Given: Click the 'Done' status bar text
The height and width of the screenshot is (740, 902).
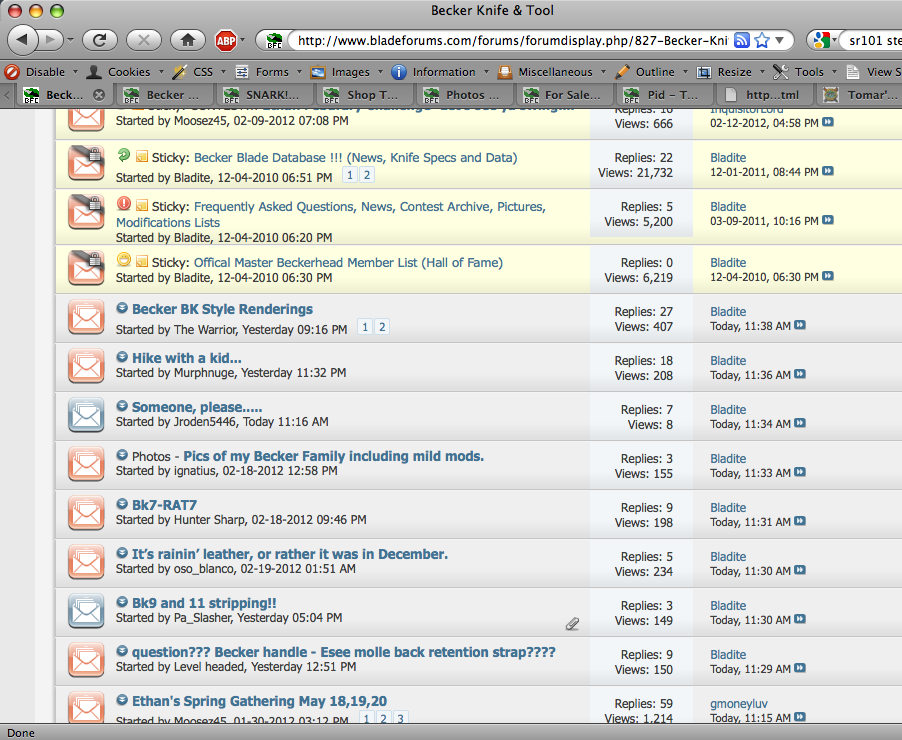Looking at the screenshot, I should tap(21, 733).
